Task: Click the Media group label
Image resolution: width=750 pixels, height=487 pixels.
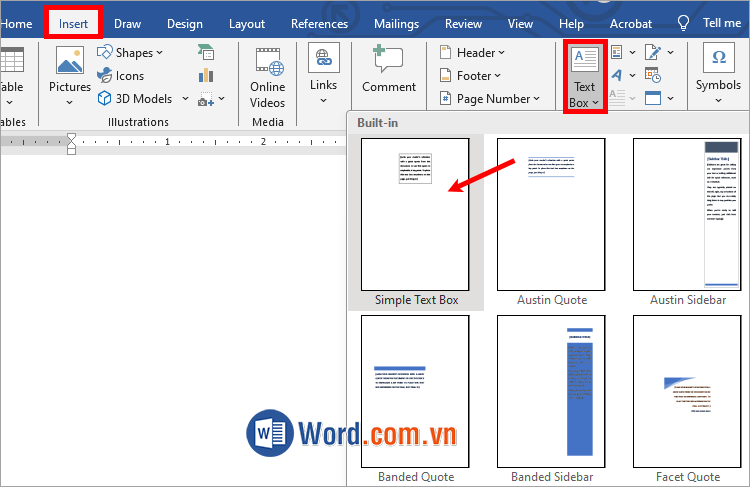Action: pos(268,122)
